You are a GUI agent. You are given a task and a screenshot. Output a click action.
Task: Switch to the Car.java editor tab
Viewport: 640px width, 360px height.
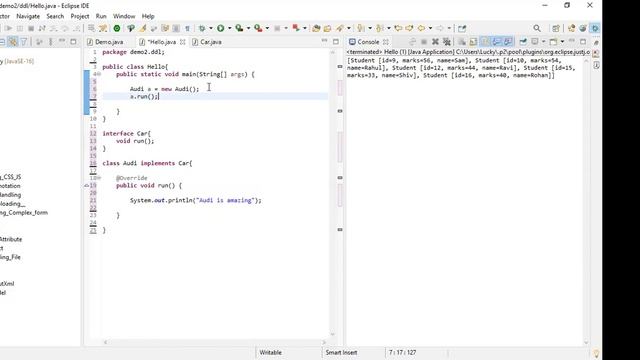[x=207, y=42]
